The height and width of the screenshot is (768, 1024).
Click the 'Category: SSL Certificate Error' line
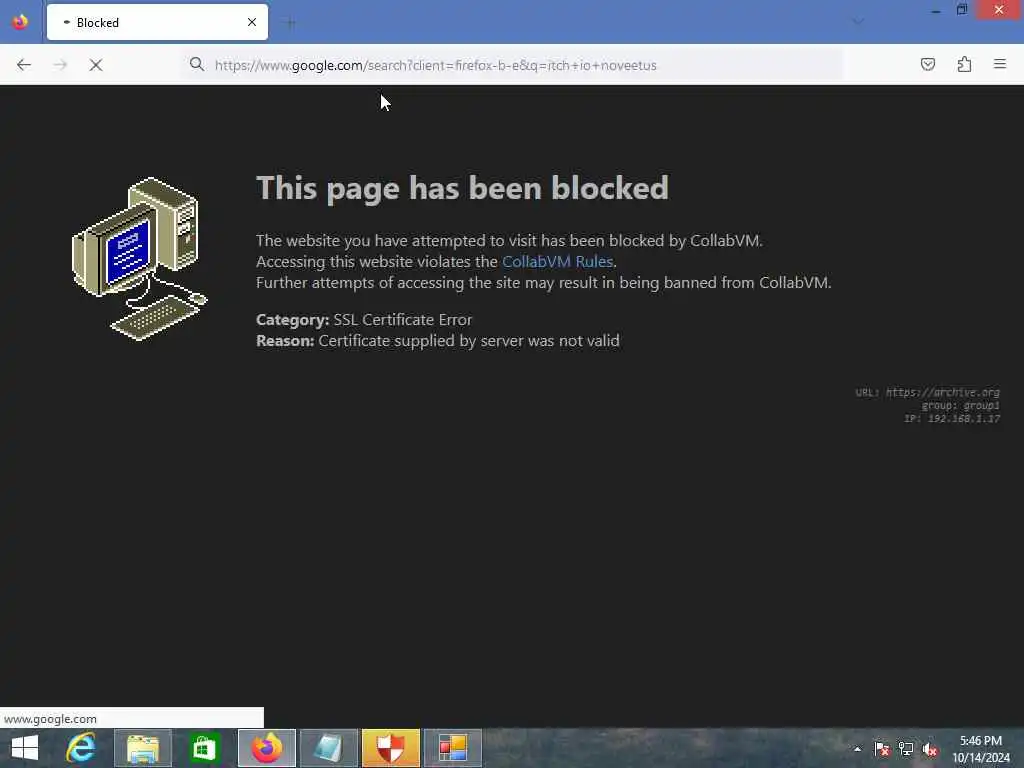(x=364, y=319)
